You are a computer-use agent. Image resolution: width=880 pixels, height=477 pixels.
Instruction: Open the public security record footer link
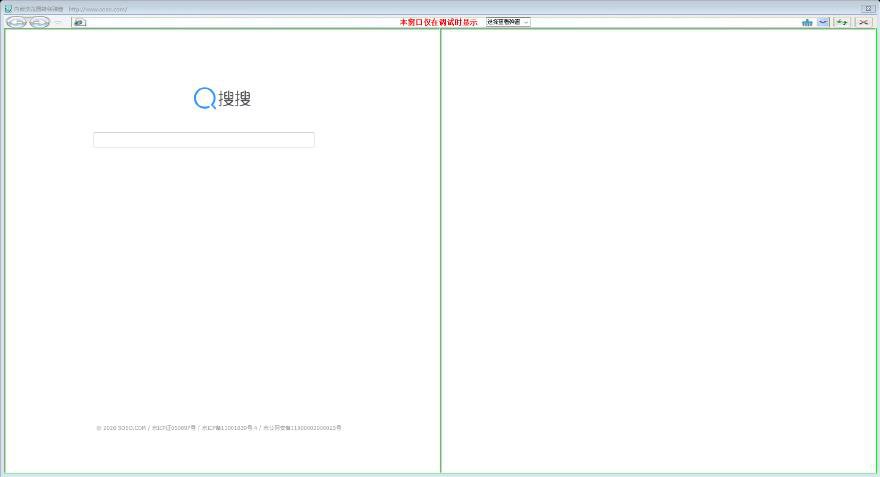point(302,428)
